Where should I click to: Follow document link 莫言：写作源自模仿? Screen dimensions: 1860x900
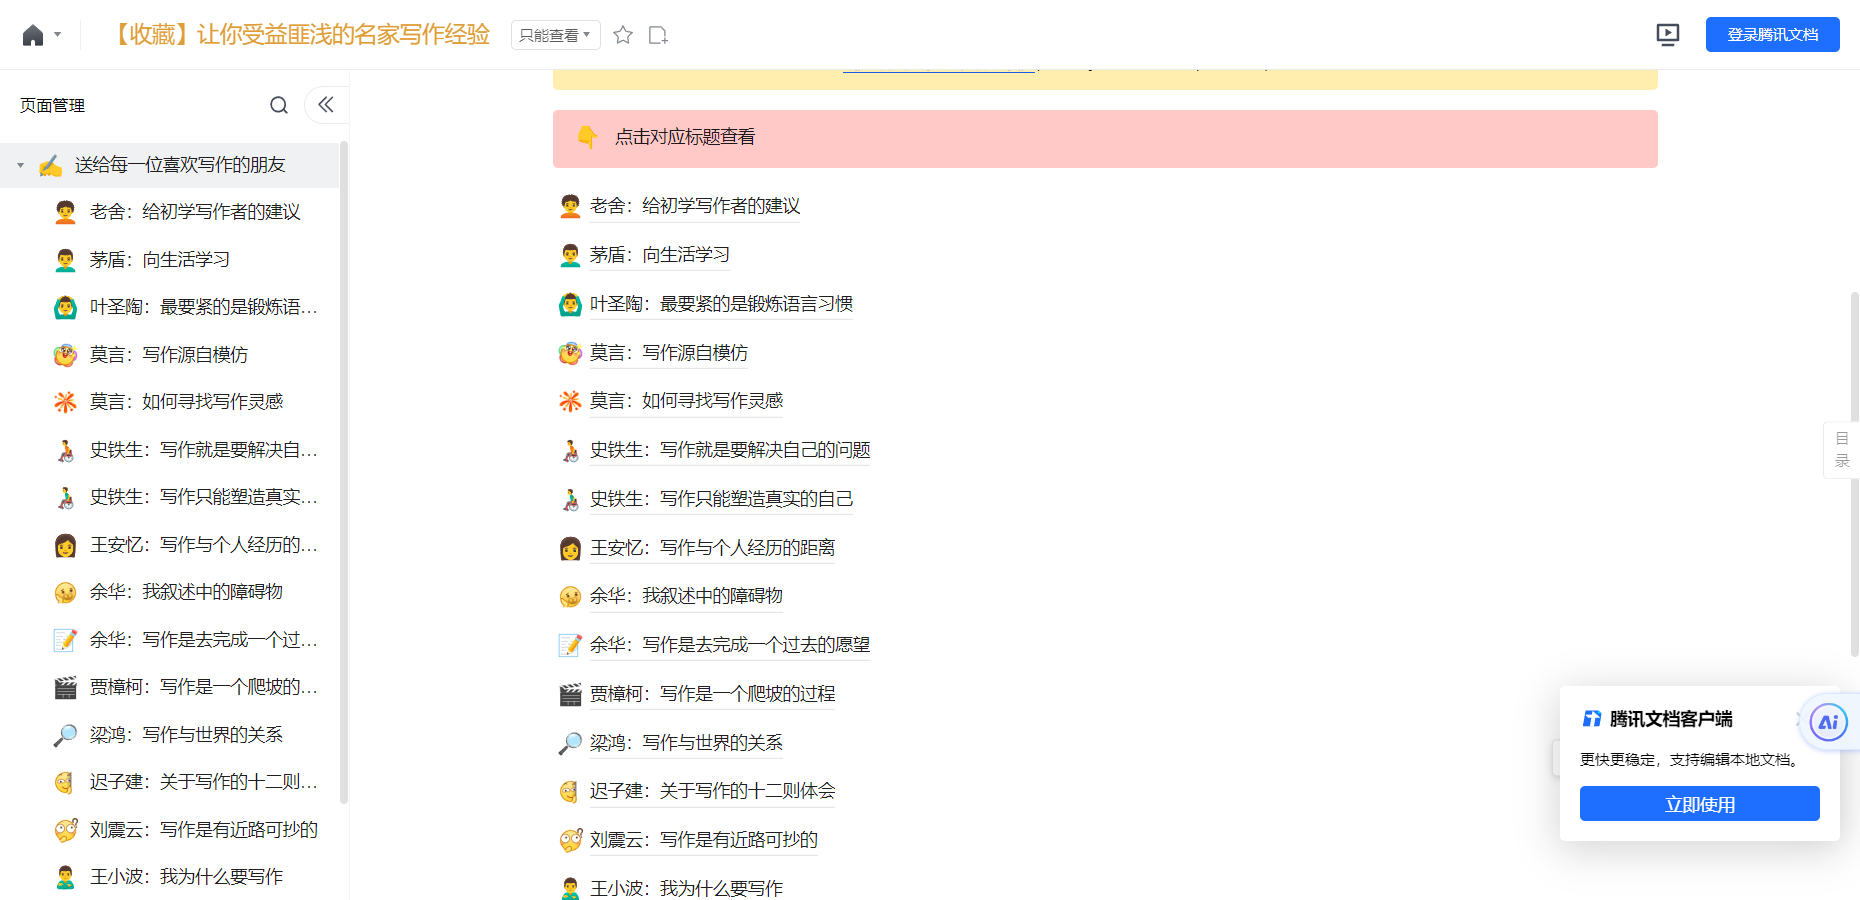click(x=669, y=353)
